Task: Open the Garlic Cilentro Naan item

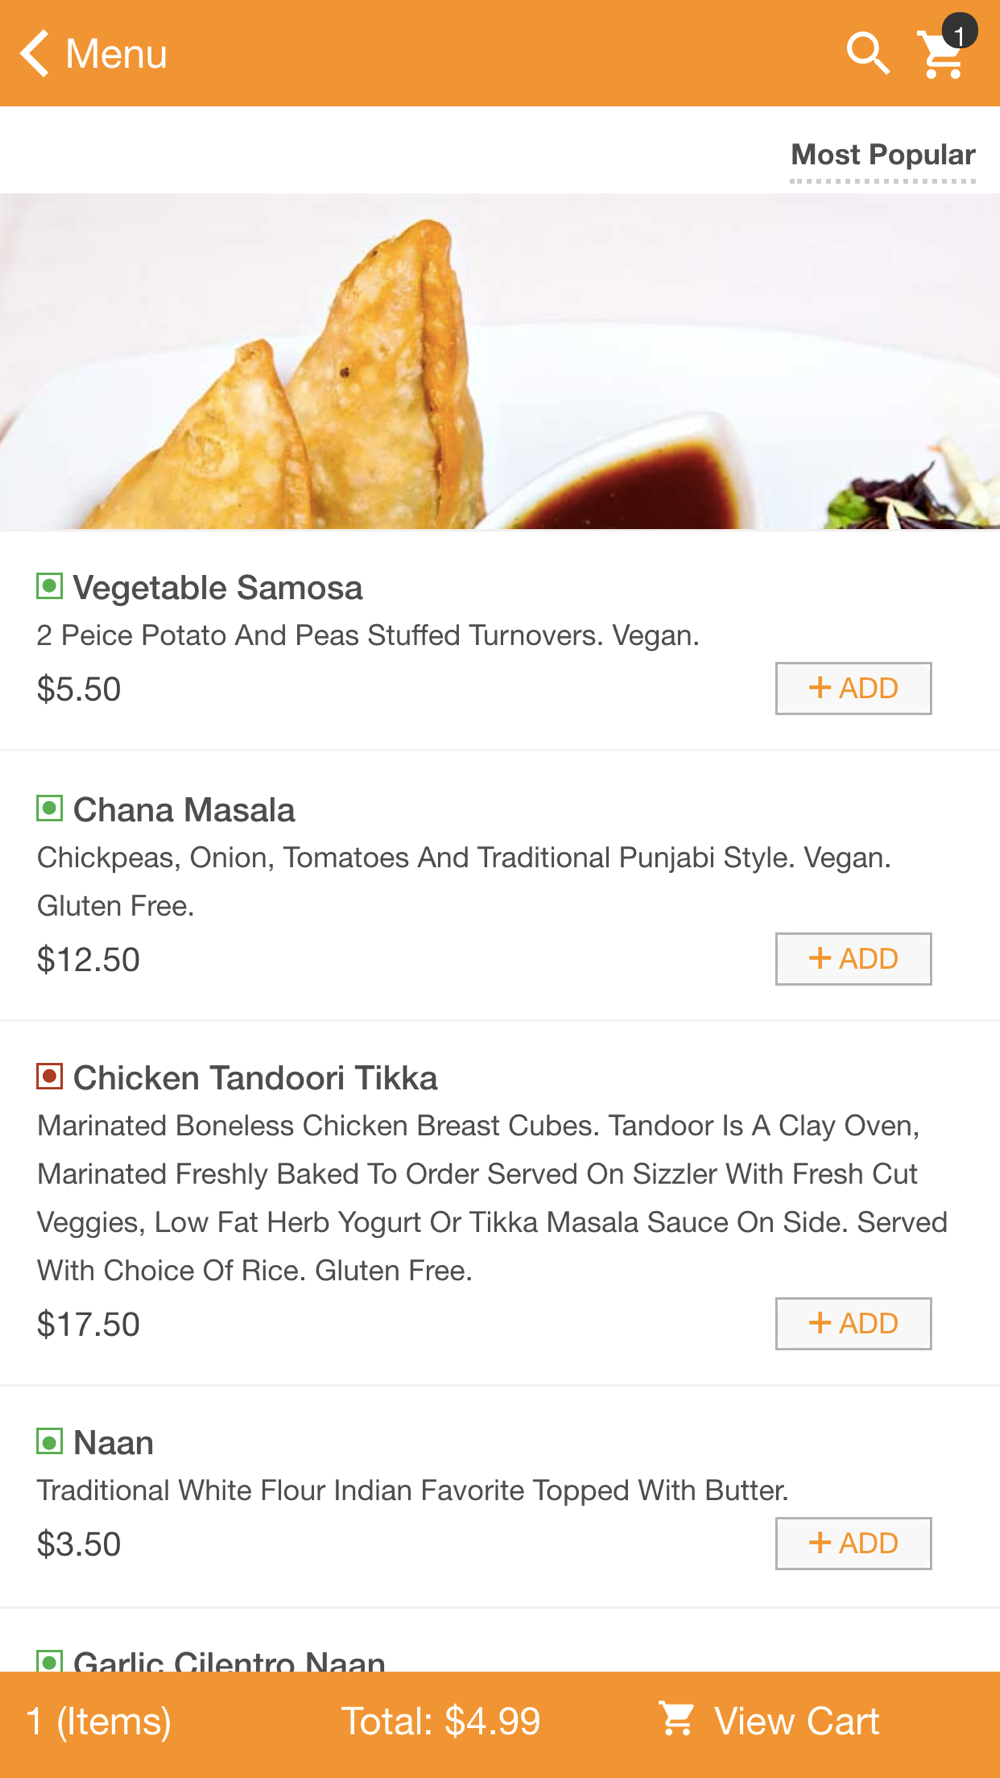Action: pyautogui.click(x=229, y=1660)
